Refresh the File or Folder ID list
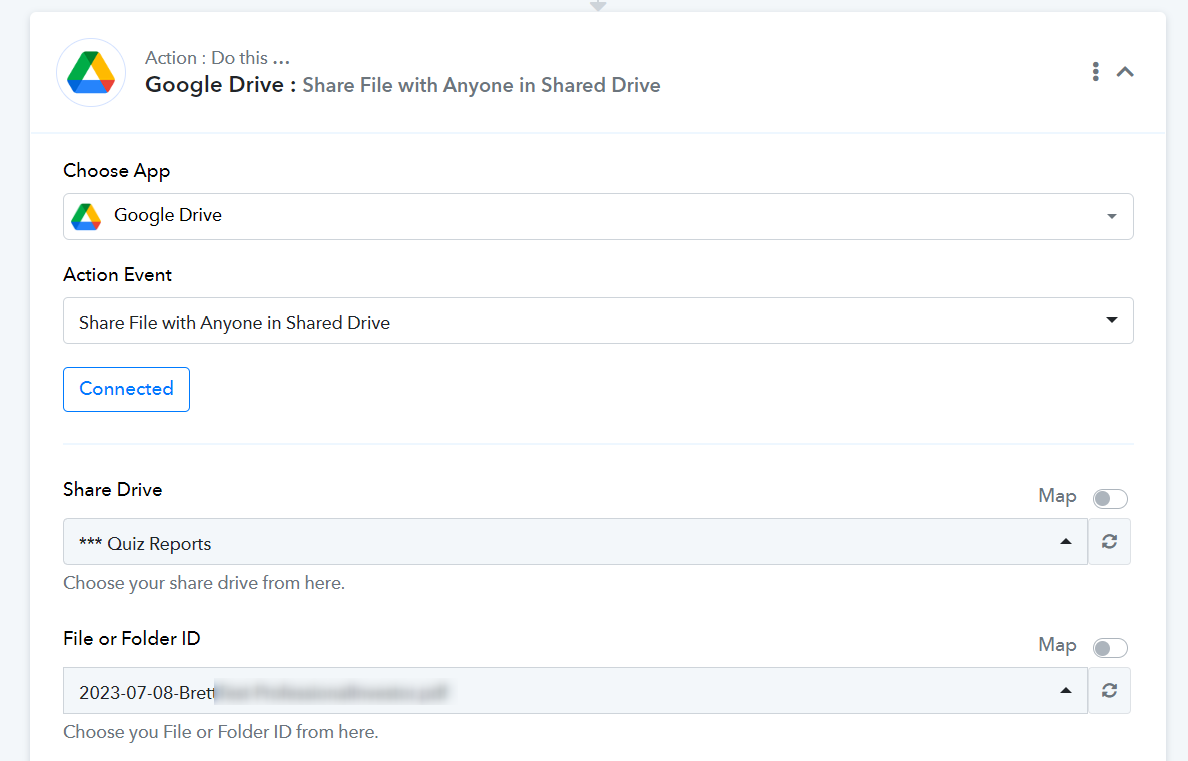1188x761 pixels. point(1109,691)
